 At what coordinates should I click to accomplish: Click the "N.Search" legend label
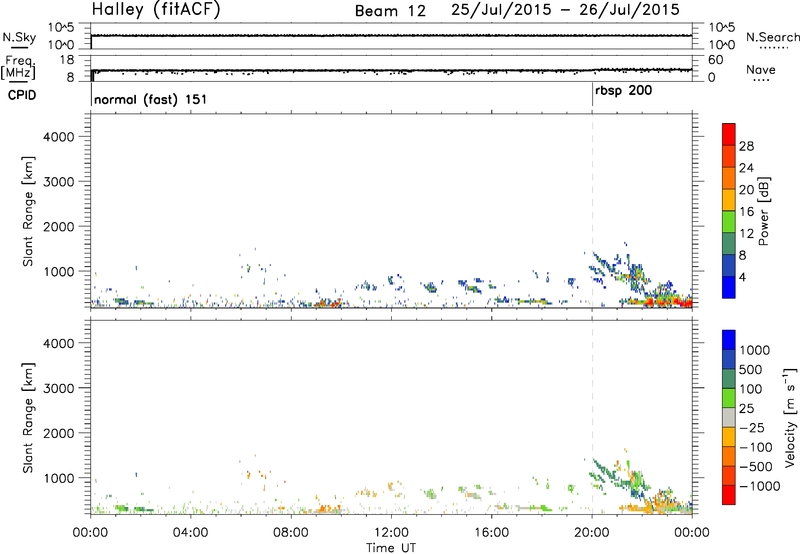click(772, 37)
